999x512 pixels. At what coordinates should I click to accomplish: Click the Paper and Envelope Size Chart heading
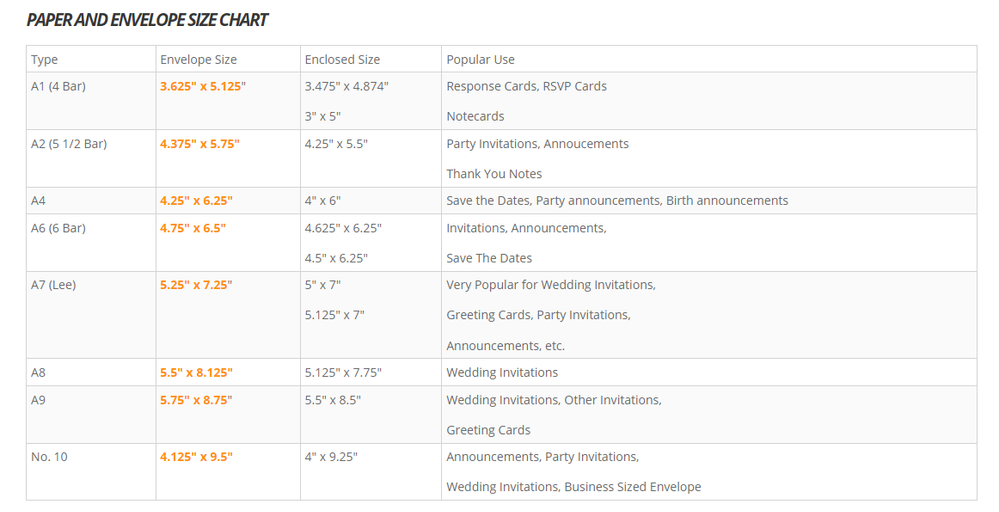(147, 20)
